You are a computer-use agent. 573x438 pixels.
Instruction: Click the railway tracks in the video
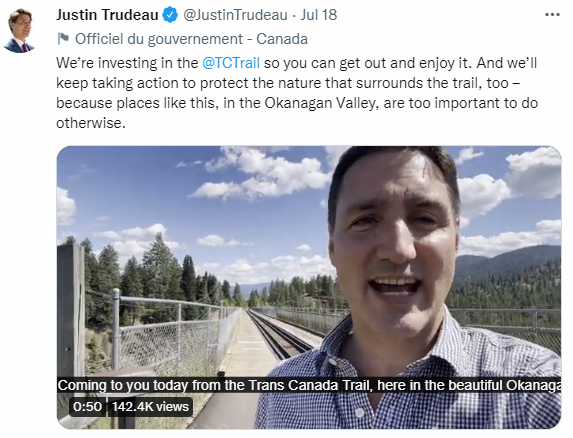[278, 334]
